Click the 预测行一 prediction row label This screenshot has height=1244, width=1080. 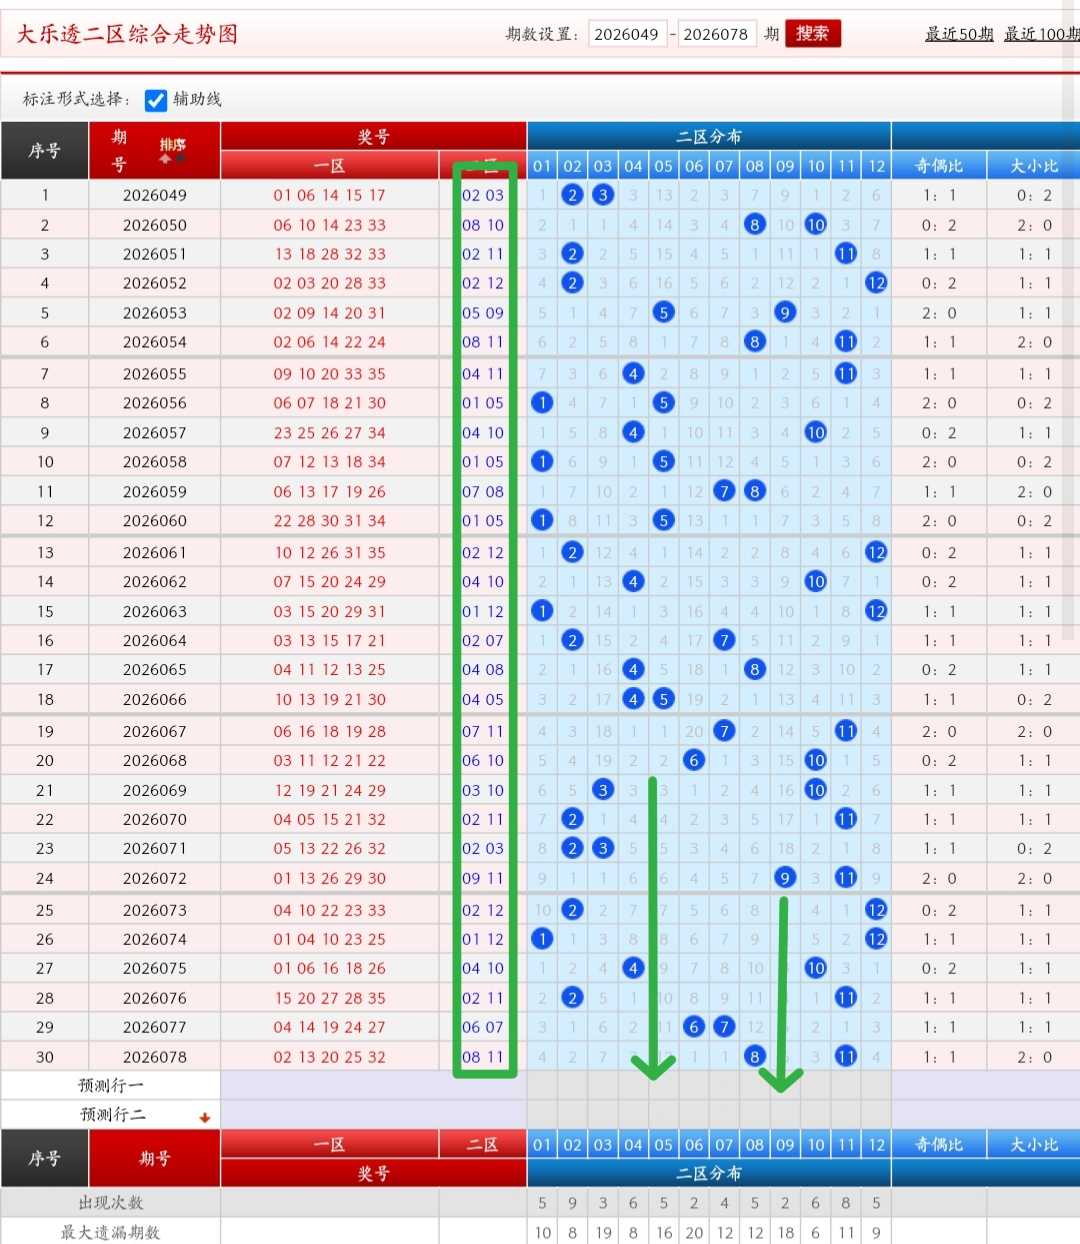[111, 1086]
